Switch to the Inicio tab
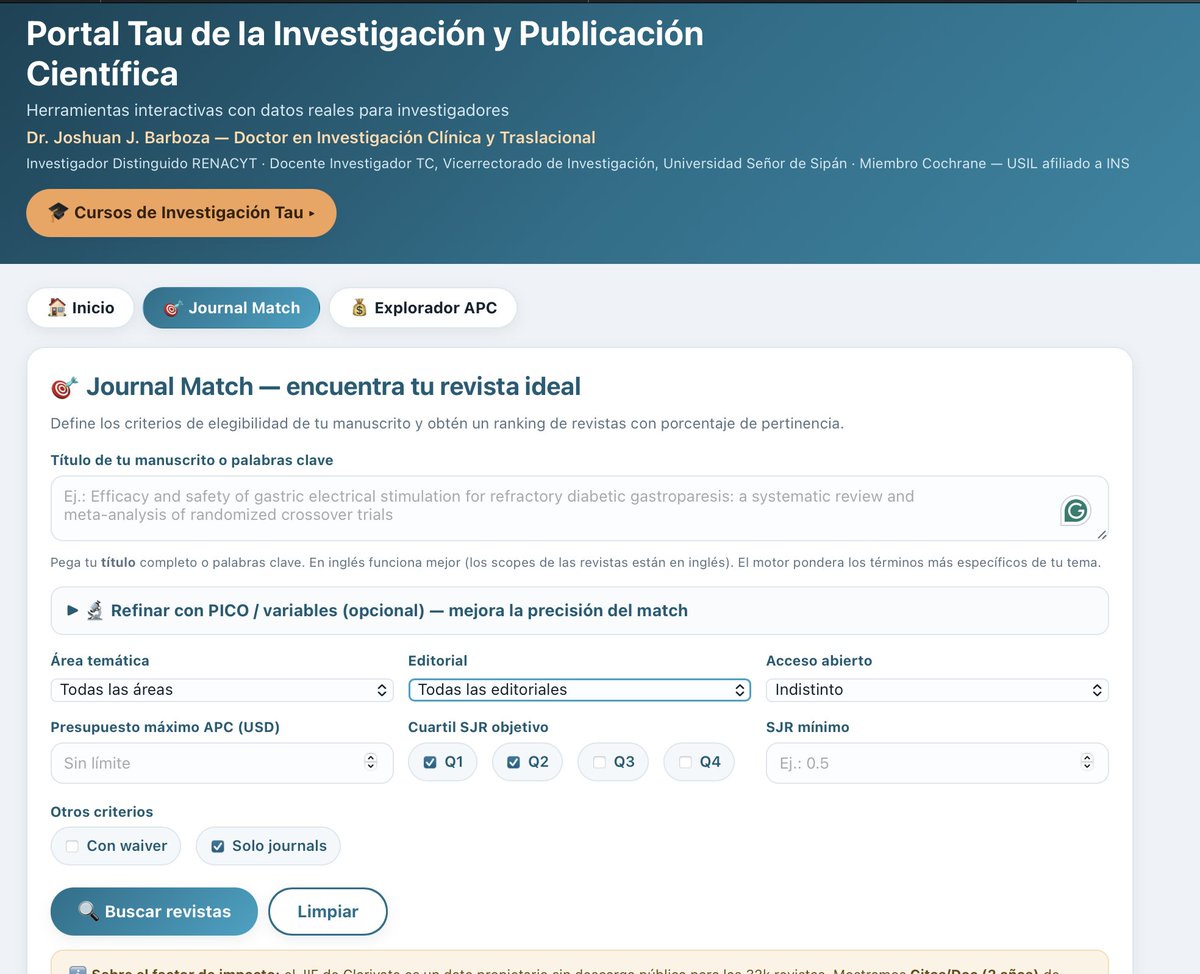Image resolution: width=1200 pixels, height=974 pixels. pos(80,308)
